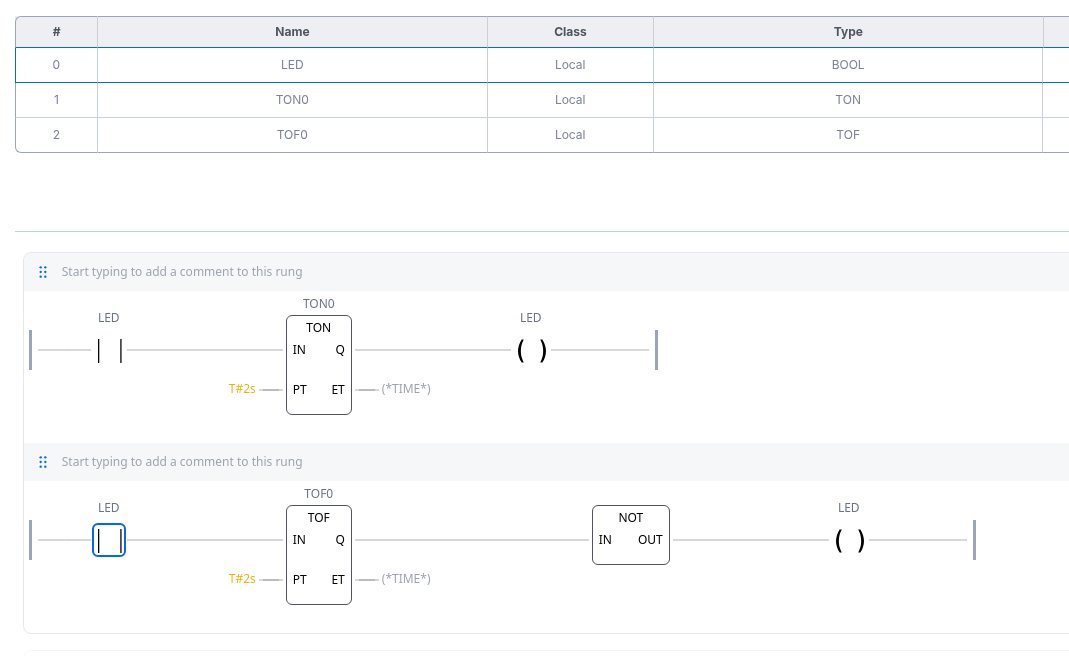Select the LED coil in the first rung
Screen dimensions: 1069x656
coord(531,350)
